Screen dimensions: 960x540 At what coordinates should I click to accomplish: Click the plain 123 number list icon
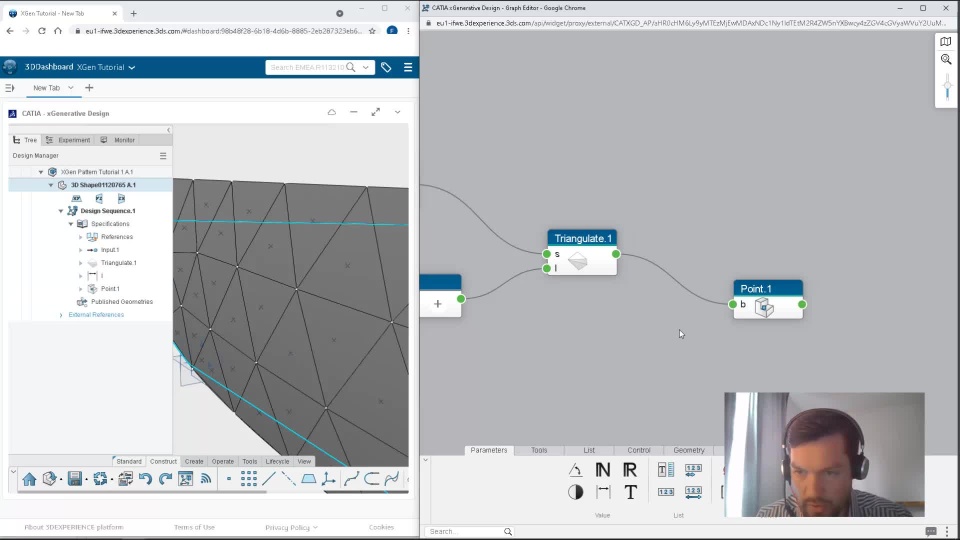point(666,492)
